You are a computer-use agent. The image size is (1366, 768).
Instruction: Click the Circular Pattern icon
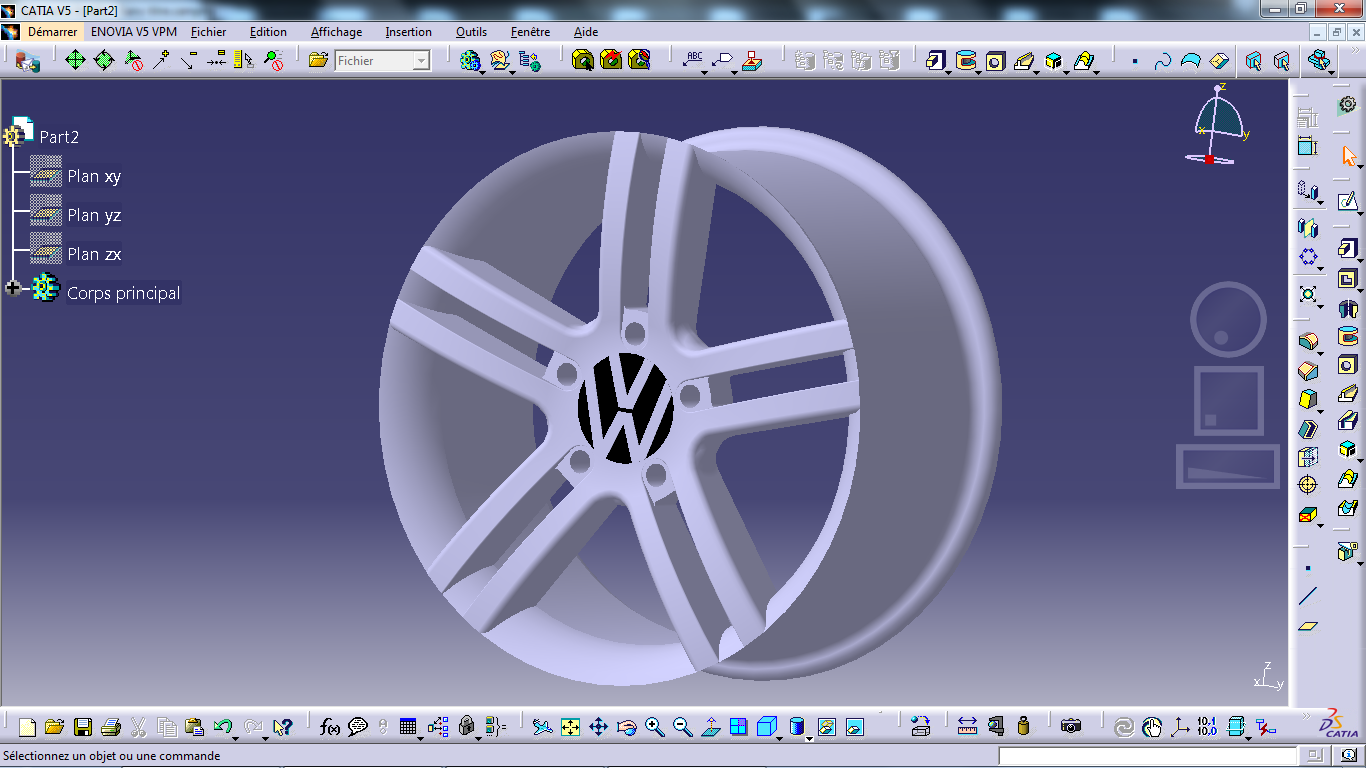1307,257
